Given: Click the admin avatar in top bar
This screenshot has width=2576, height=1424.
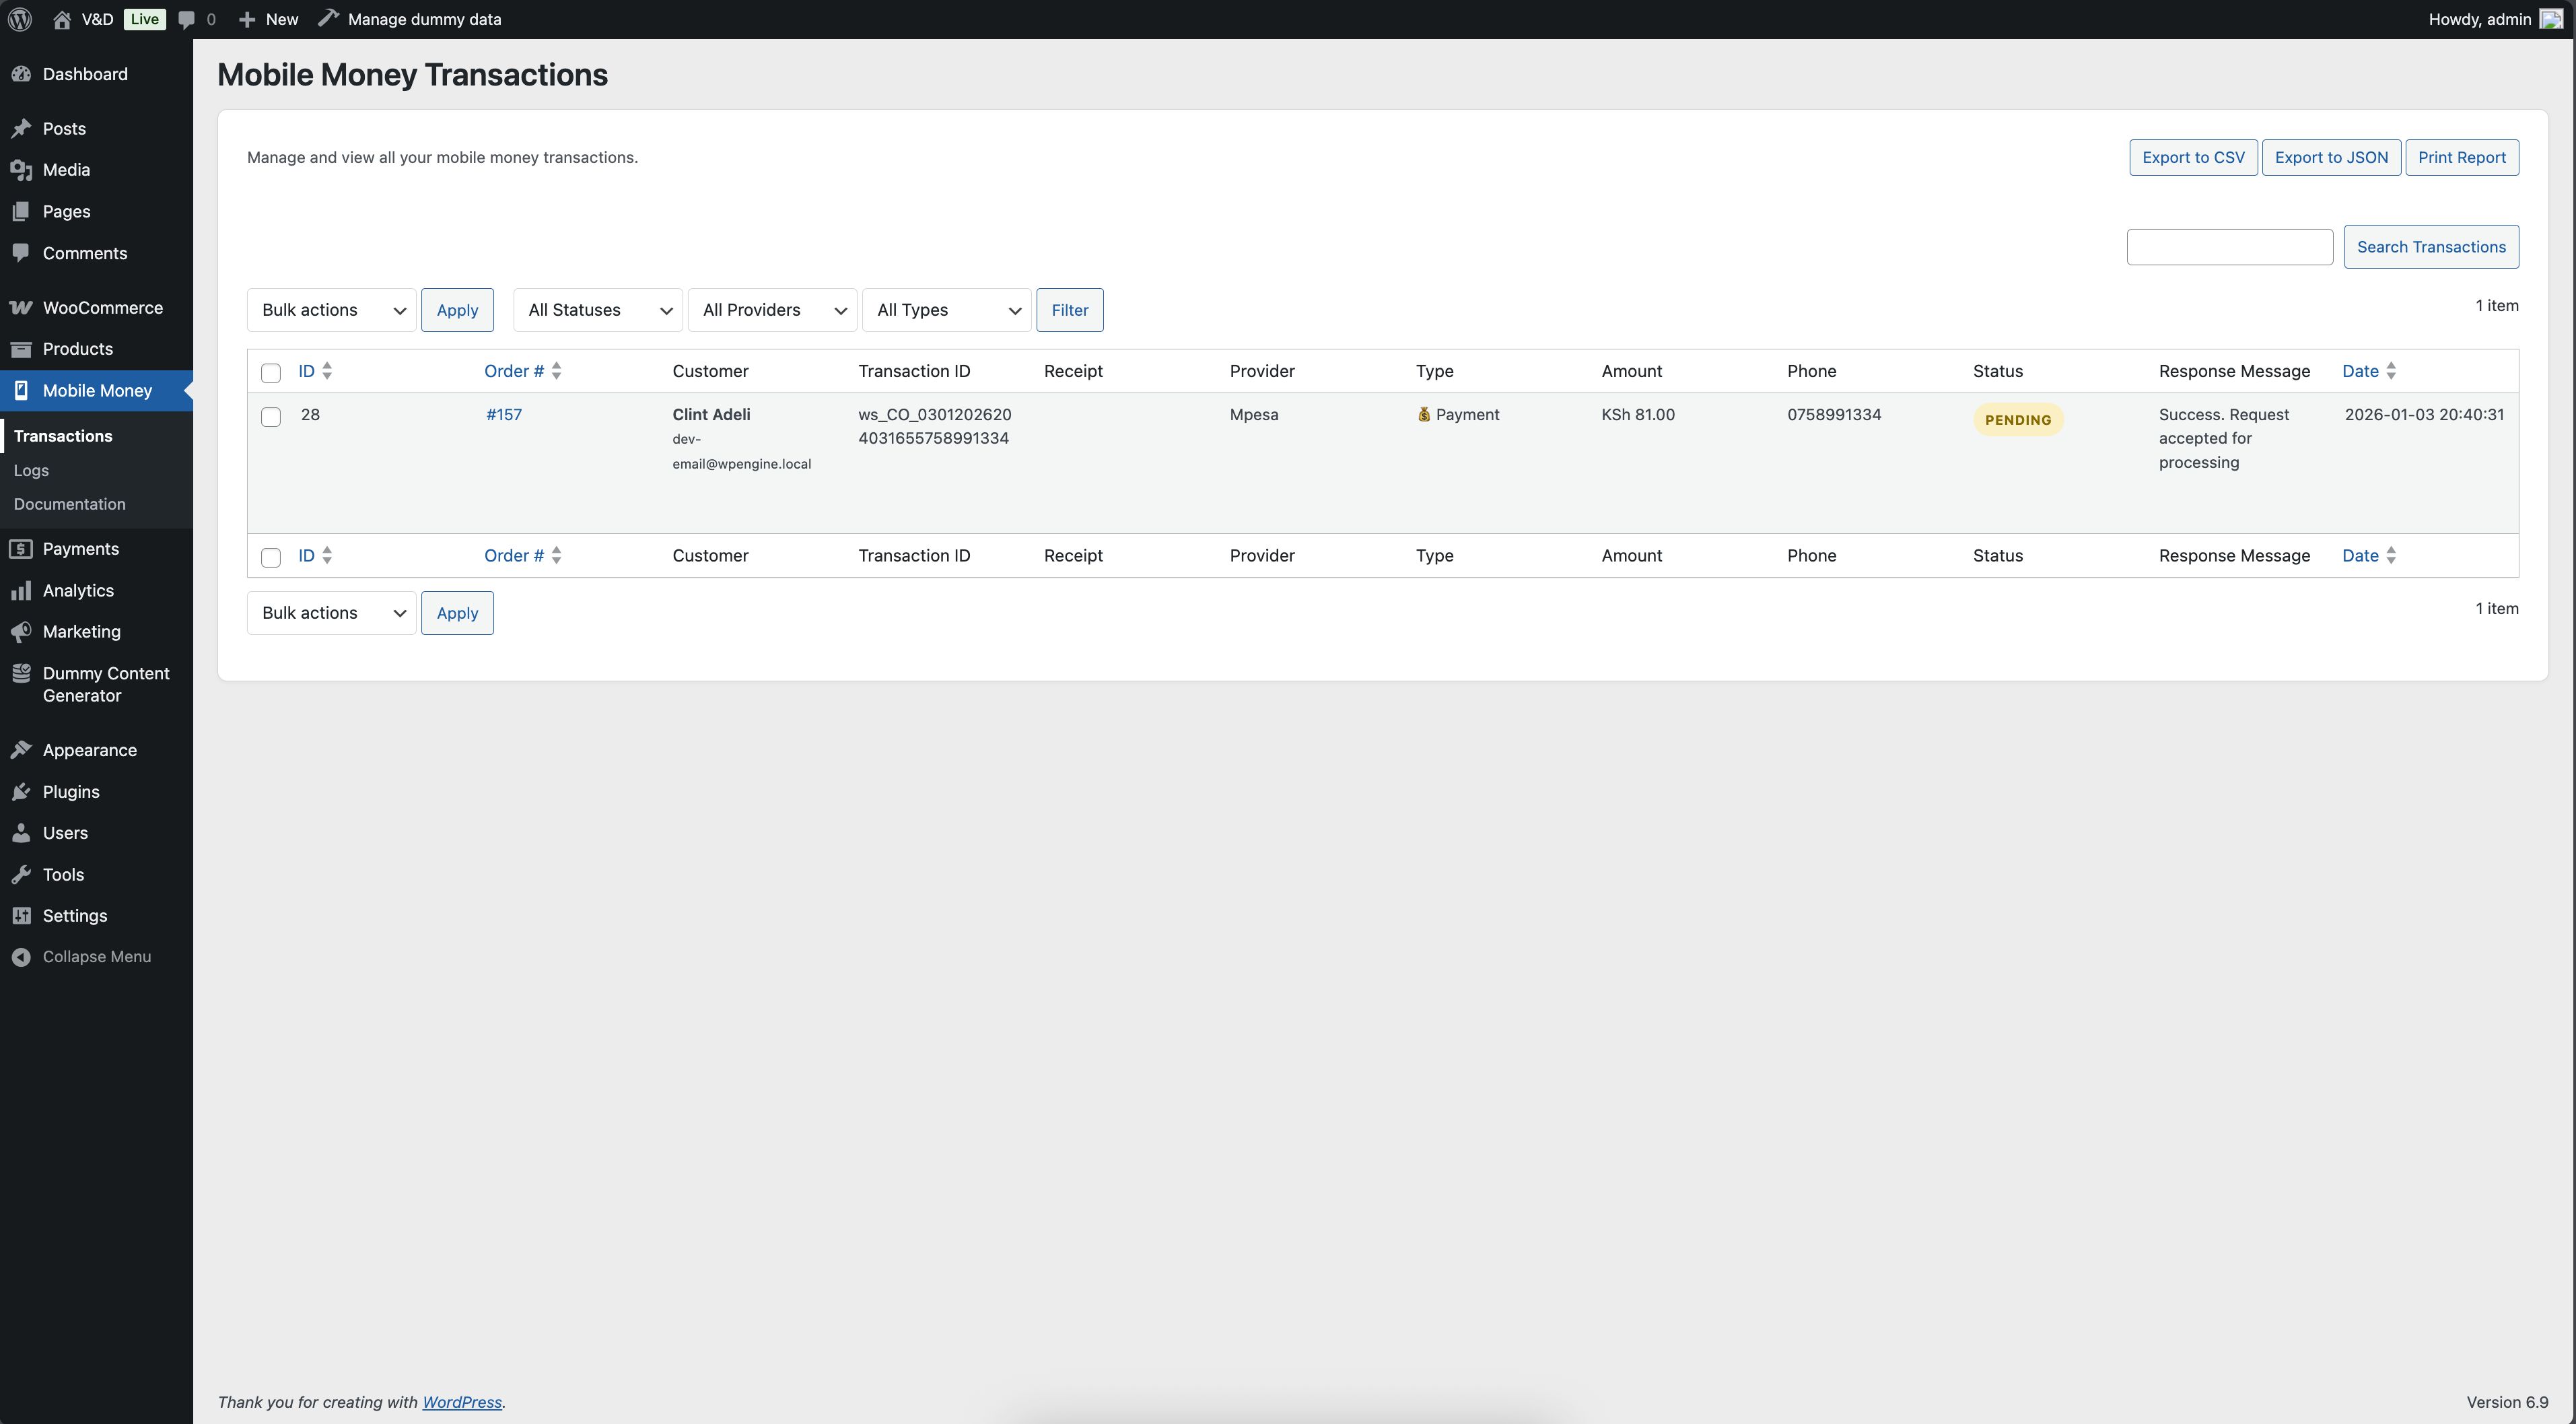Looking at the screenshot, I should [x=2551, y=19].
